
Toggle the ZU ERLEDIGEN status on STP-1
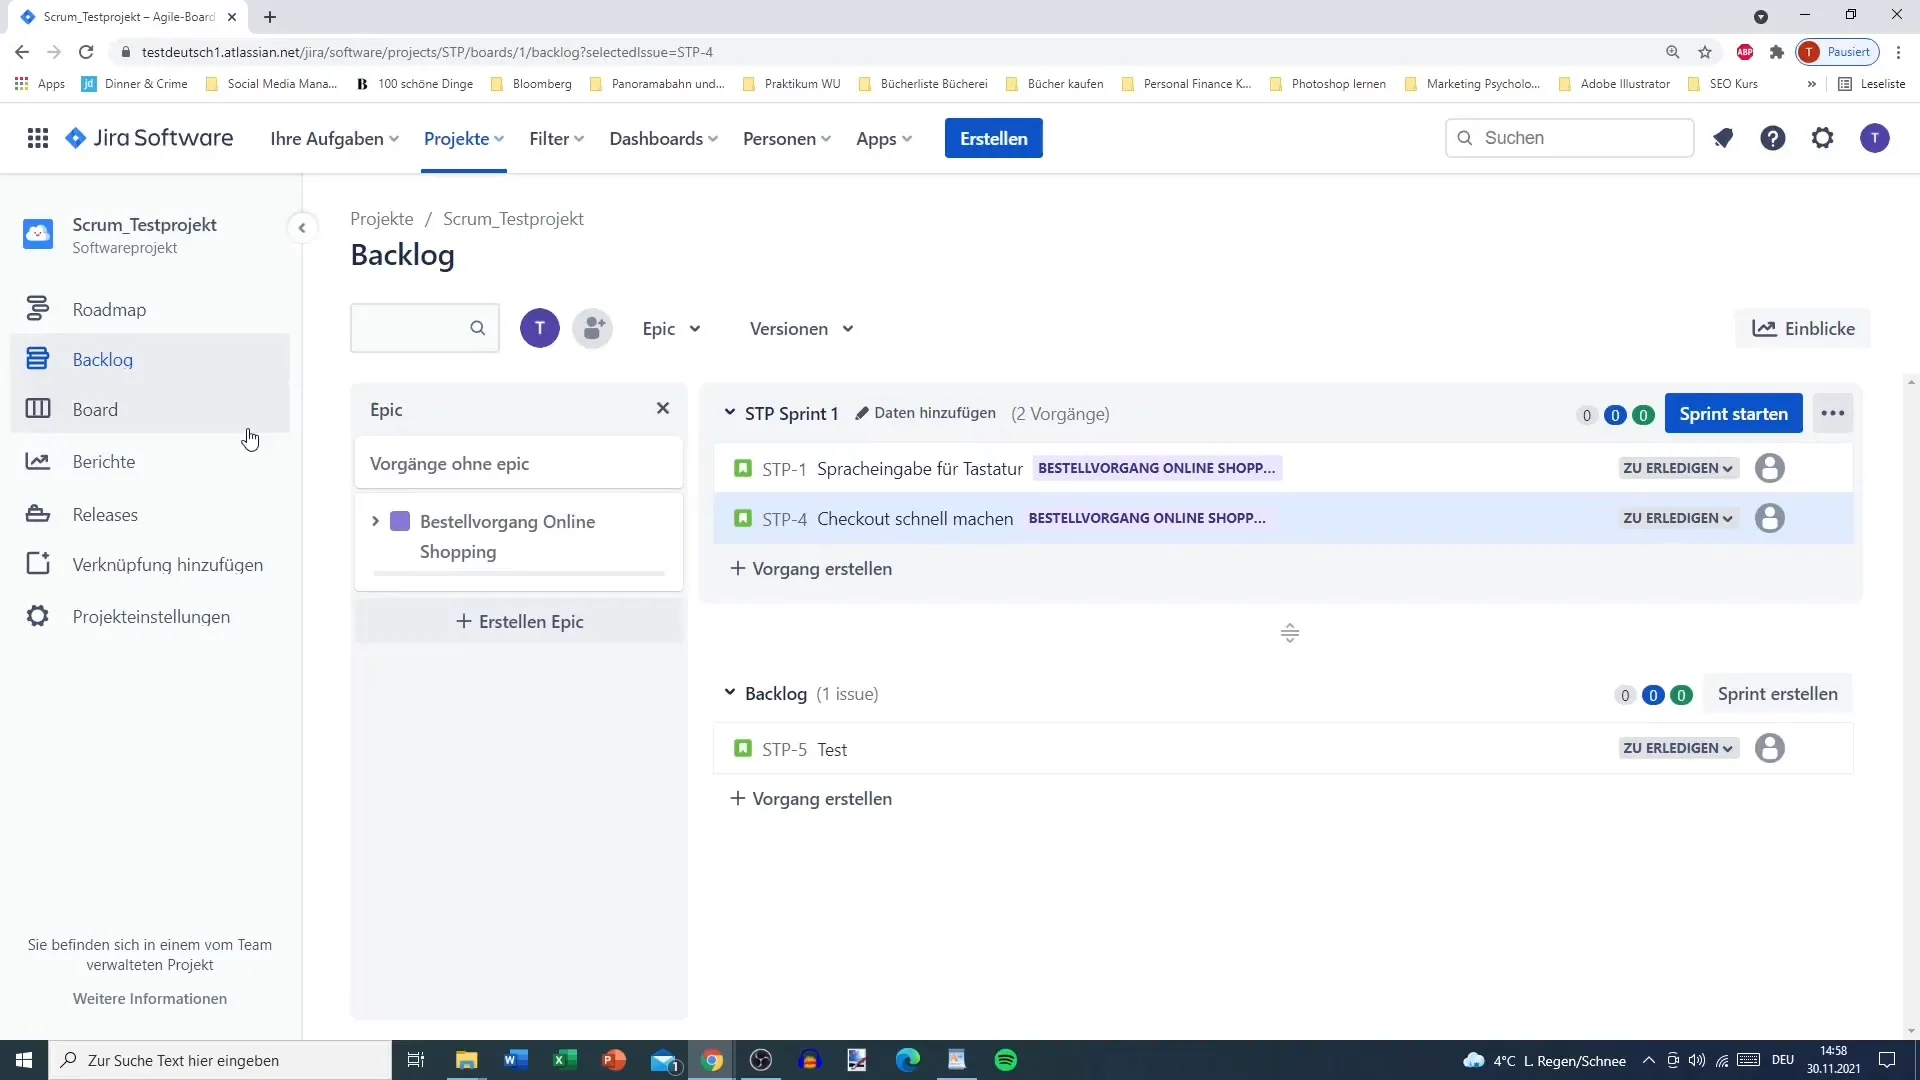pos(1677,468)
